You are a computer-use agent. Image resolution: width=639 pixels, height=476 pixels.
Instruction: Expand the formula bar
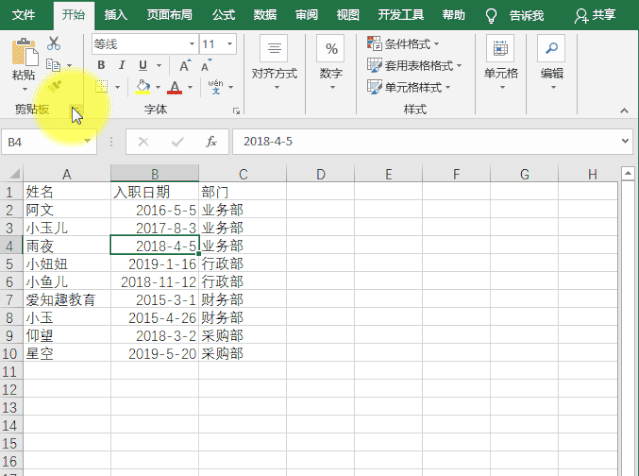click(x=625, y=141)
